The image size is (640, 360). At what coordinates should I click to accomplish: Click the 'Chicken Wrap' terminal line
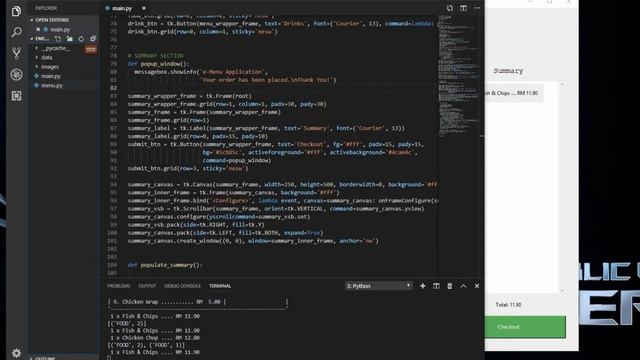click(x=167, y=302)
